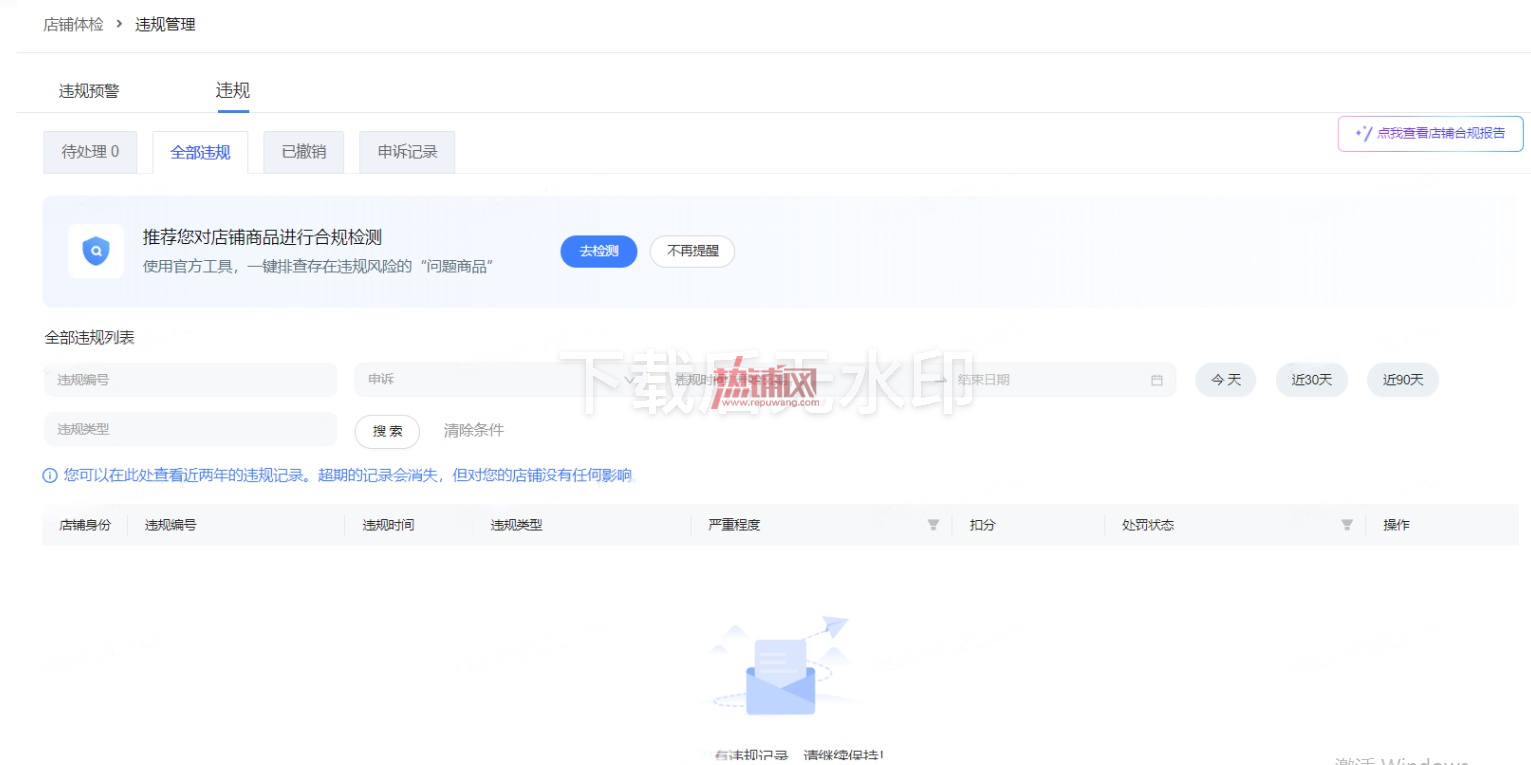Open the 申诉记录 tab
The image size is (1531, 765).
tap(407, 152)
